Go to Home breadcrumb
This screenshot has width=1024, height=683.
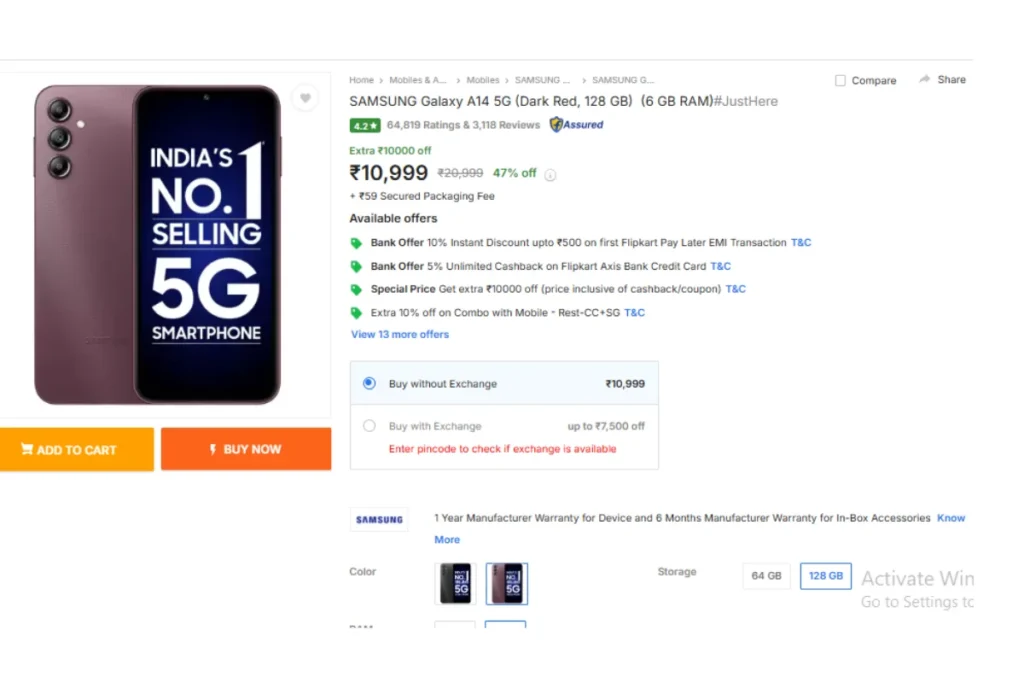pyautogui.click(x=361, y=80)
